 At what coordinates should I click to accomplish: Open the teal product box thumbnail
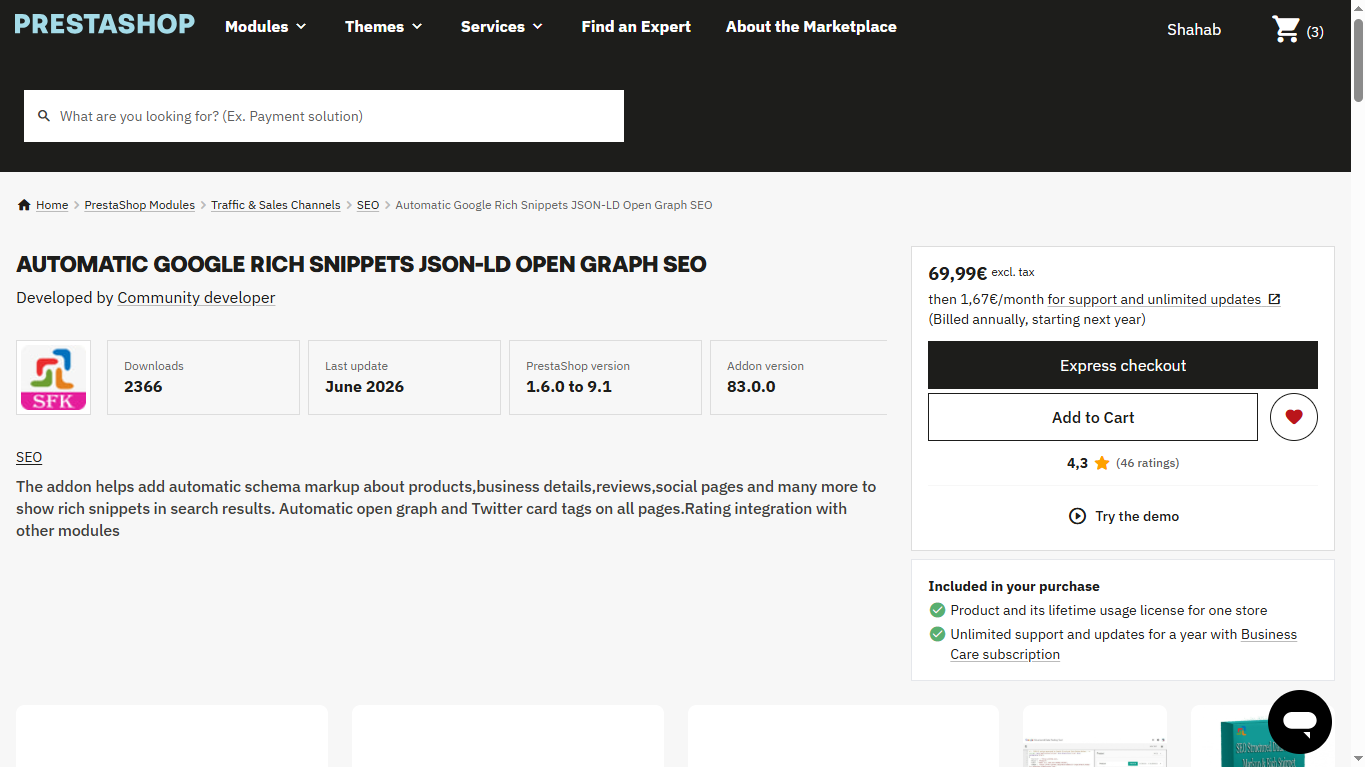pyautogui.click(x=1262, y=736)
